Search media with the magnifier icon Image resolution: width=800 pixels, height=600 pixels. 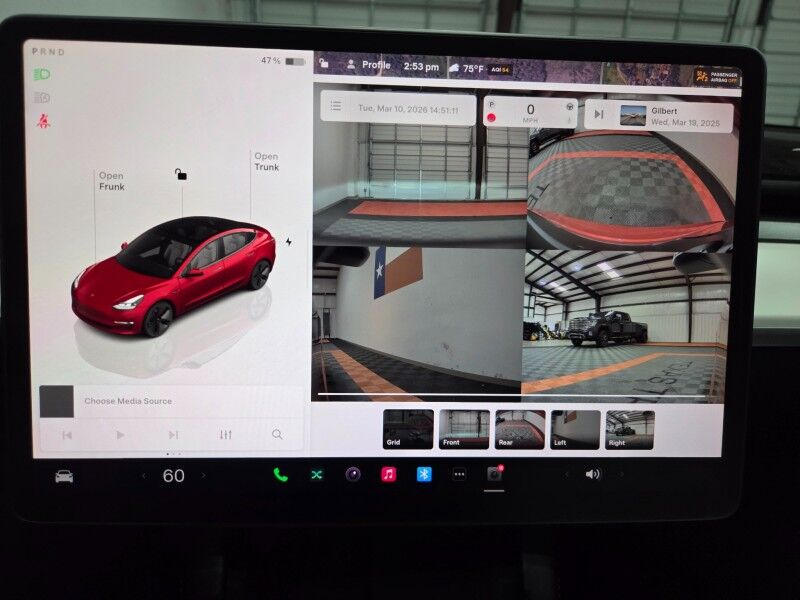tap(277, 435)
